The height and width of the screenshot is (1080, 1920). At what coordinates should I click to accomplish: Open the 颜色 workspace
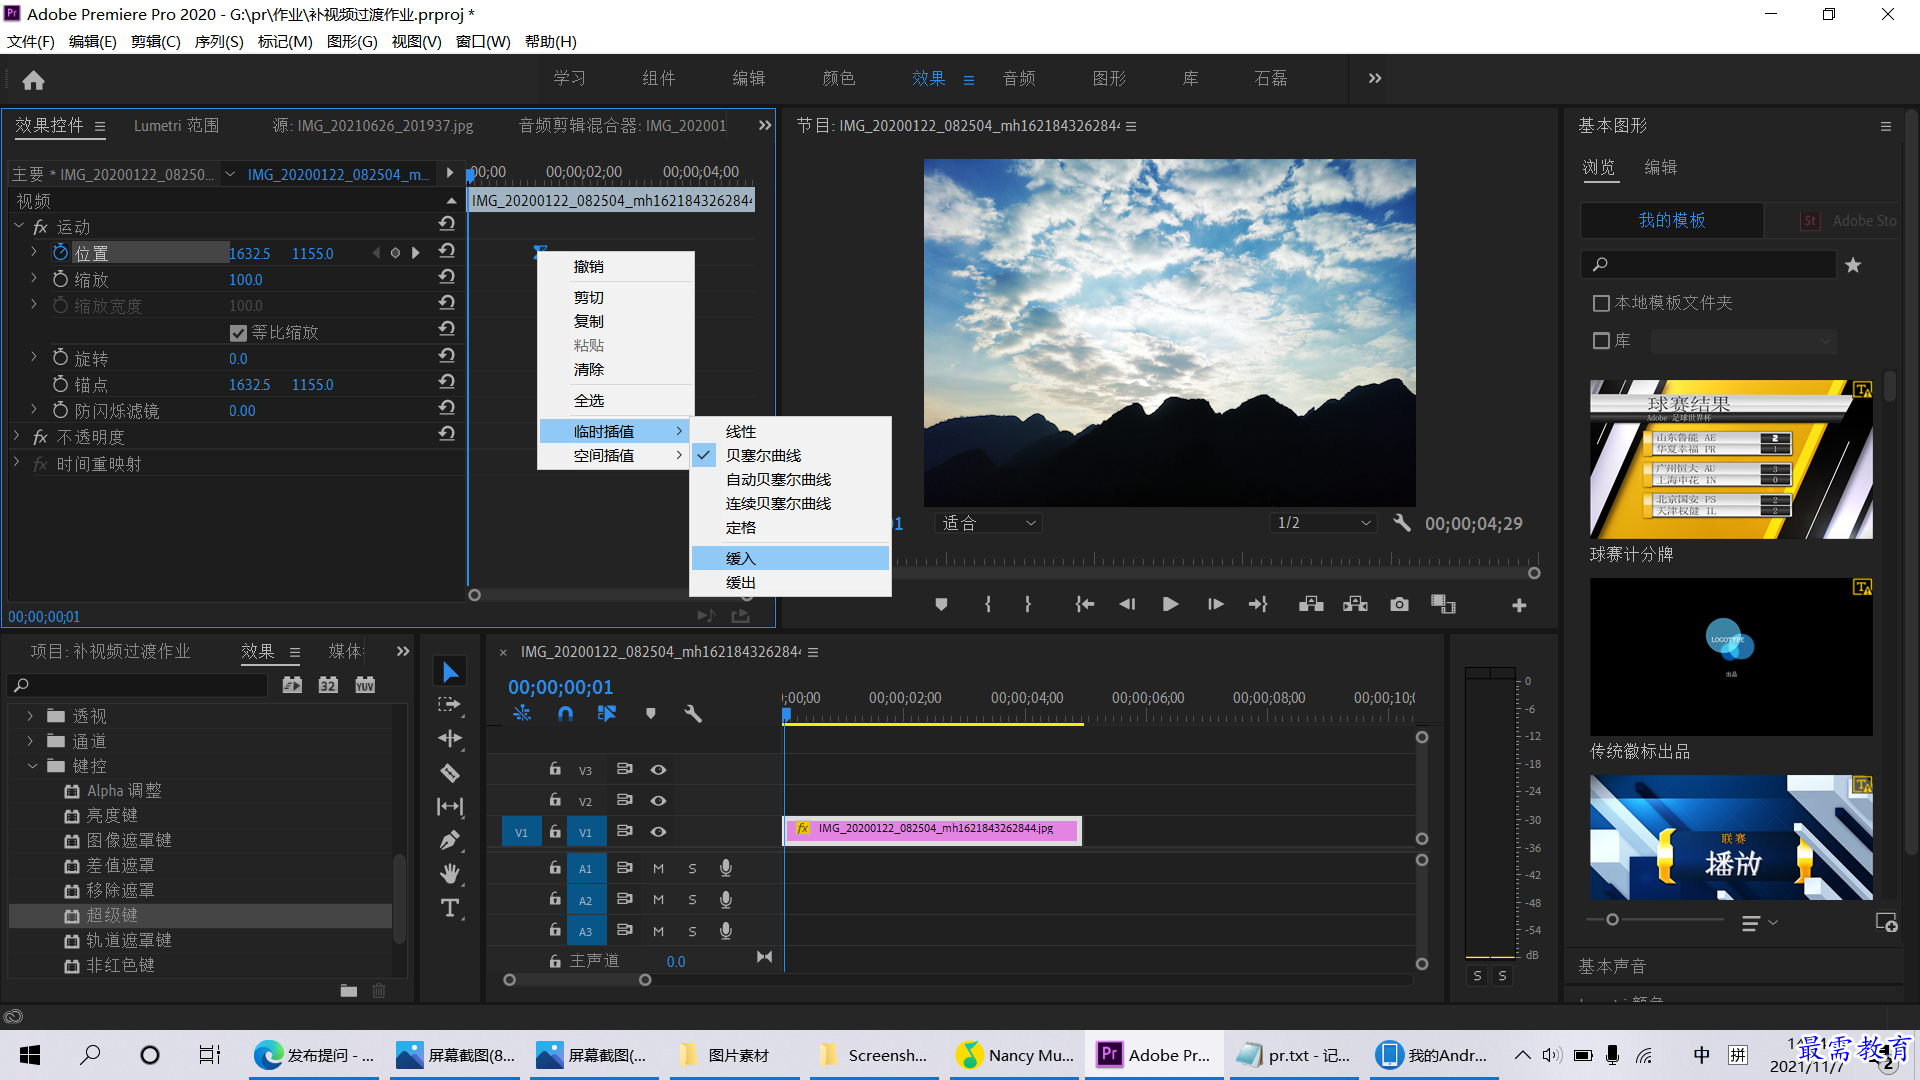click(x=838, y=78)
